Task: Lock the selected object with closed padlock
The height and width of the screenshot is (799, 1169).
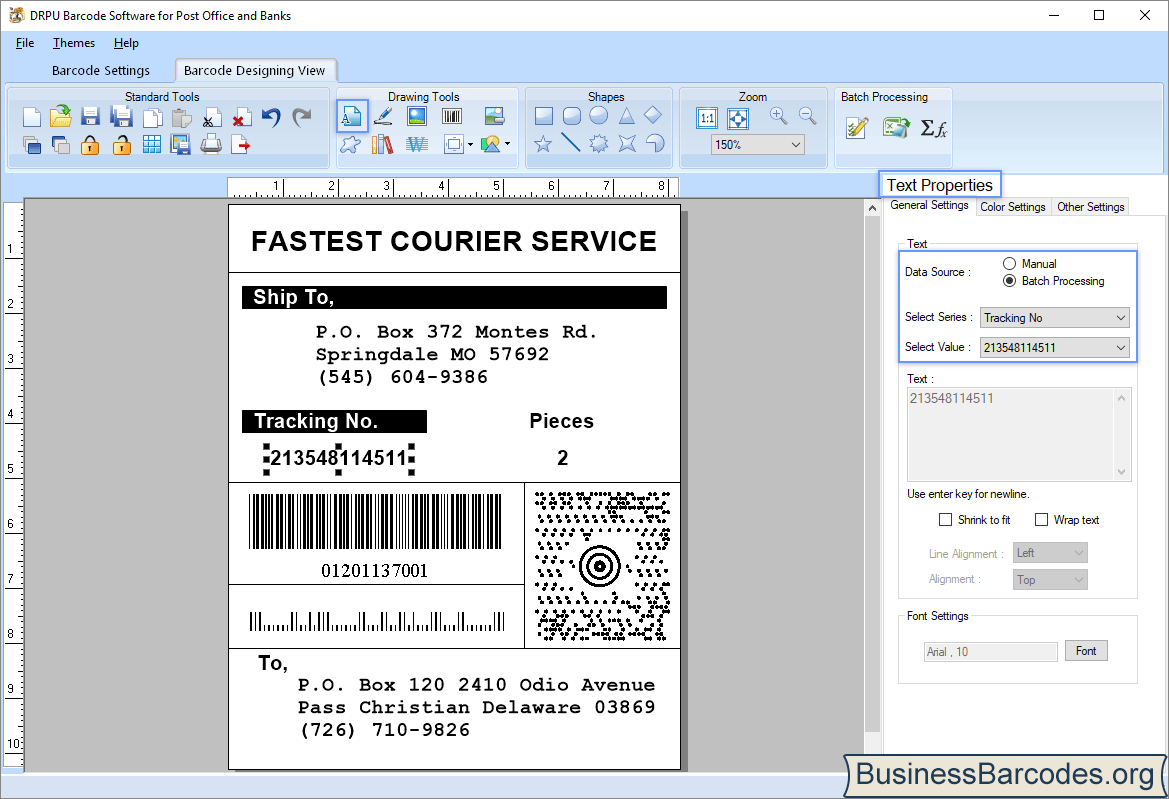Action: pyautogui.click(x=90, y=145)
